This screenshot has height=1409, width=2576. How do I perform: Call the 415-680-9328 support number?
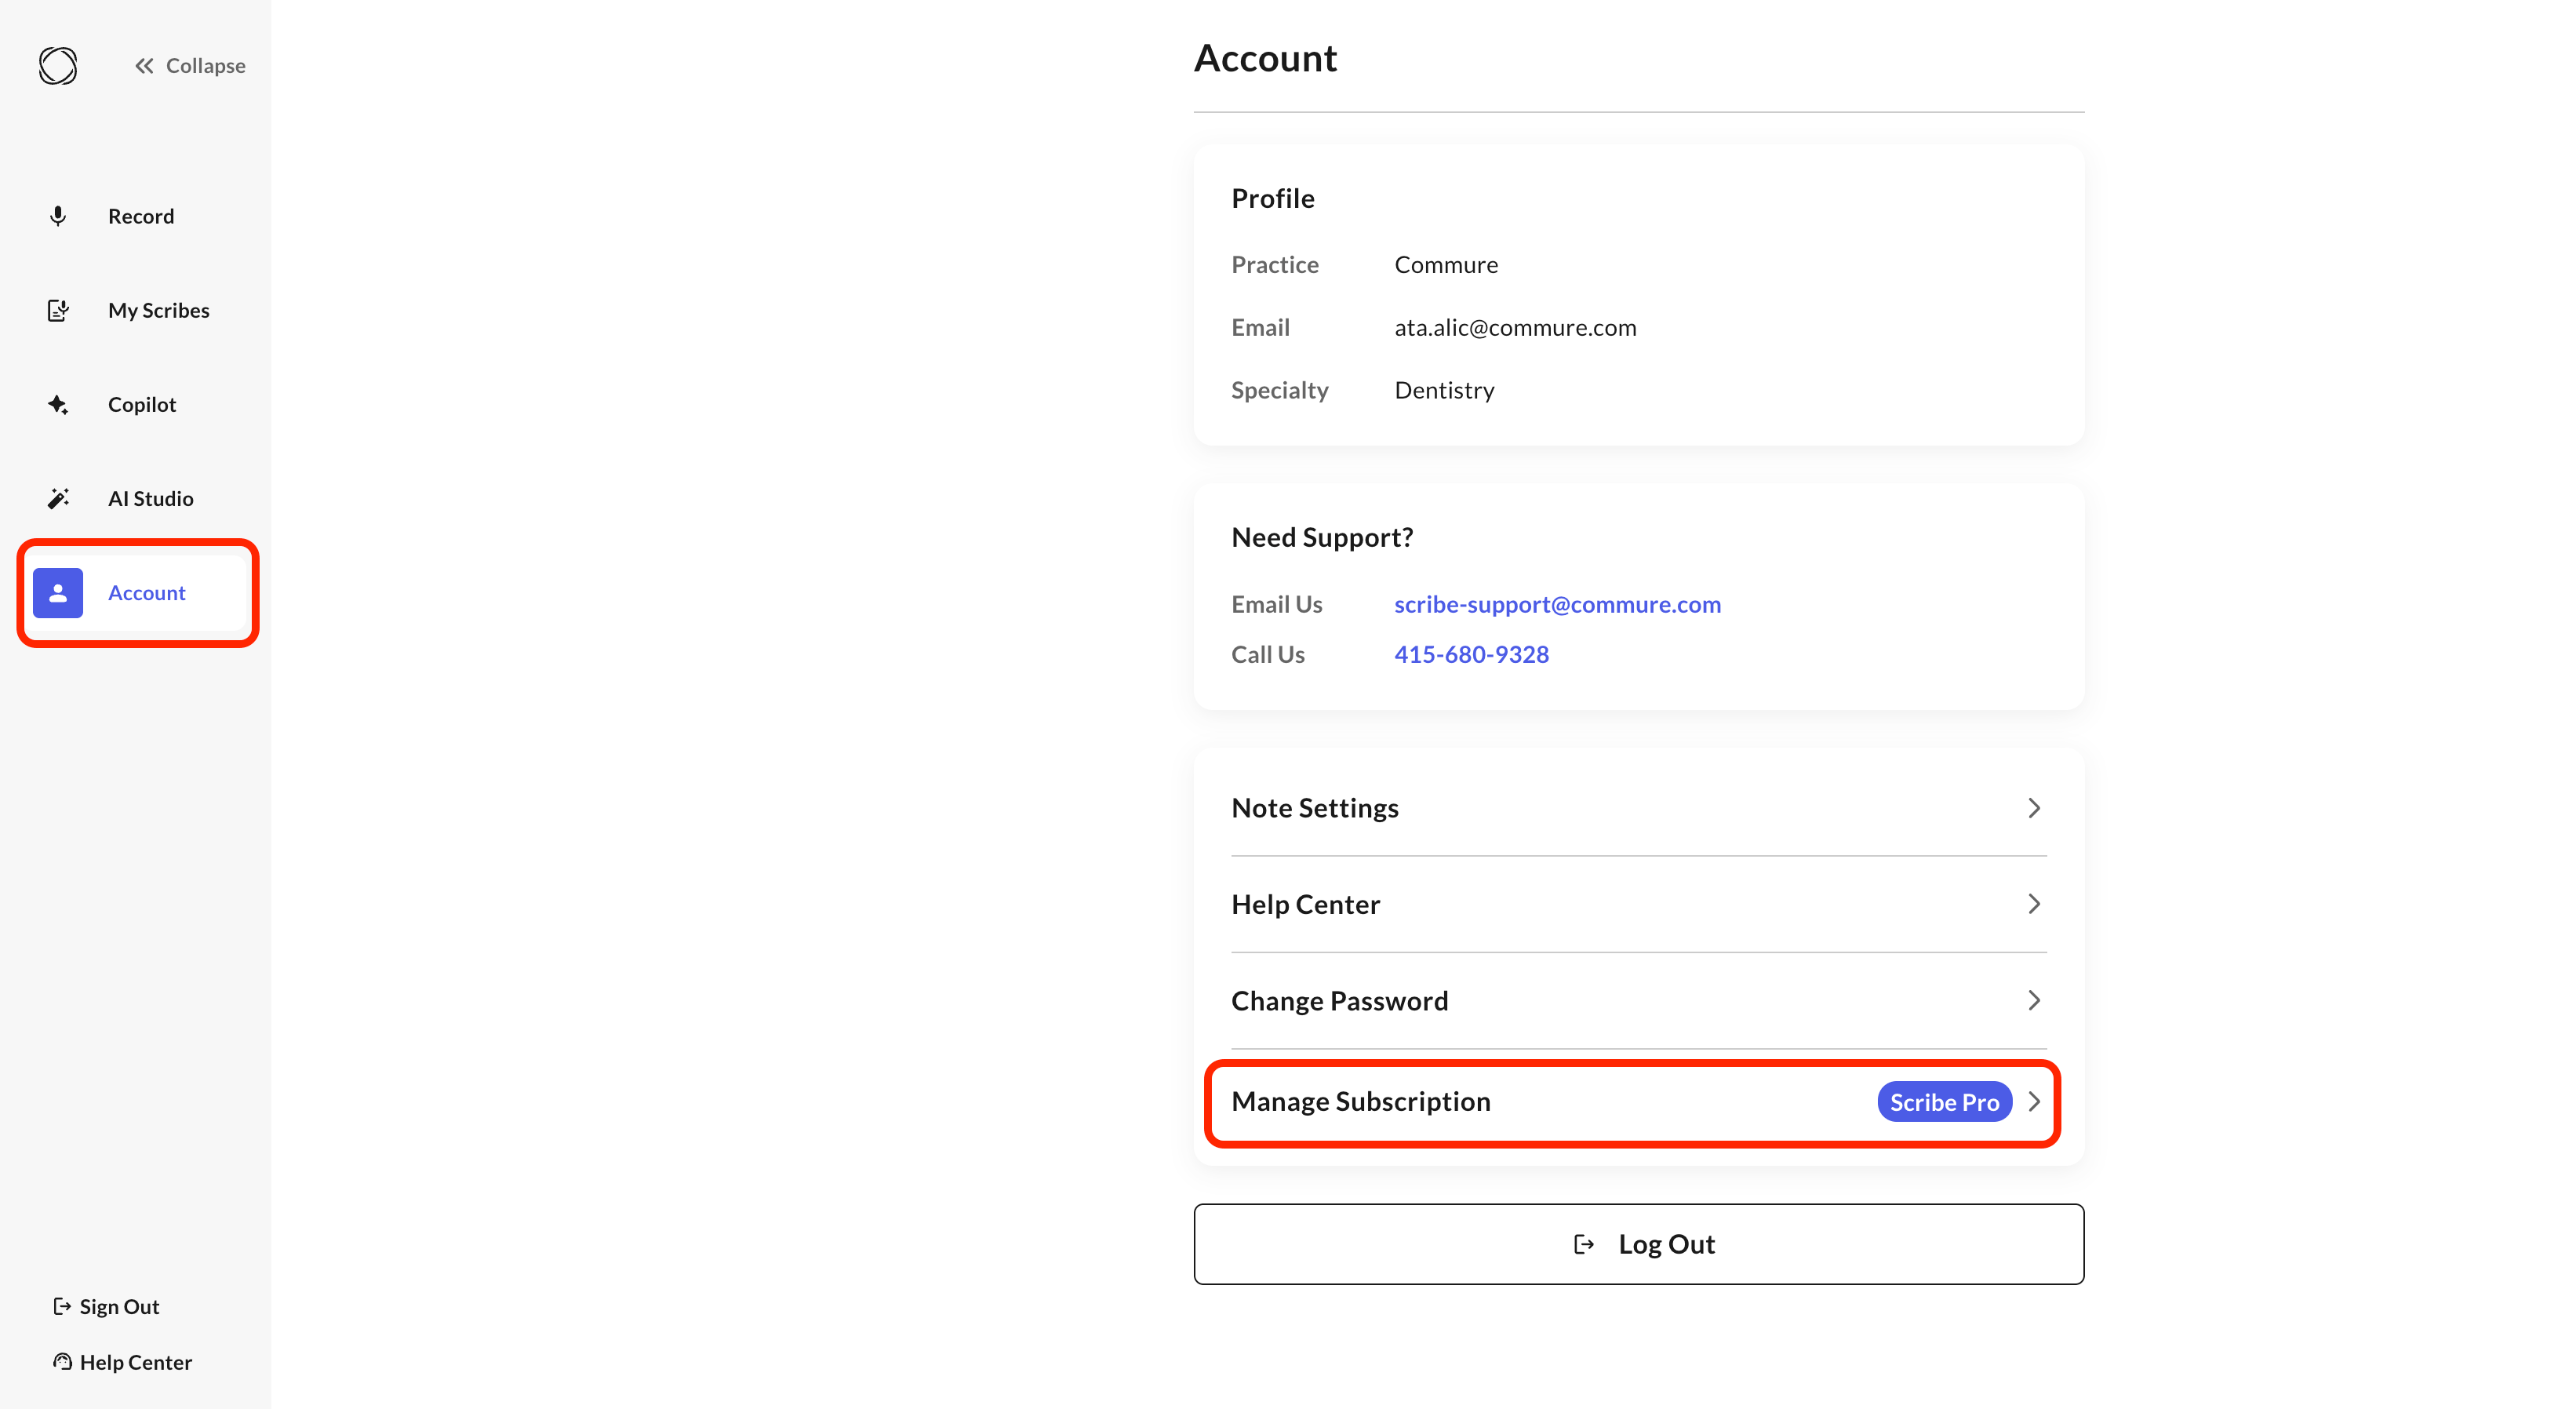coord(1471,654)
